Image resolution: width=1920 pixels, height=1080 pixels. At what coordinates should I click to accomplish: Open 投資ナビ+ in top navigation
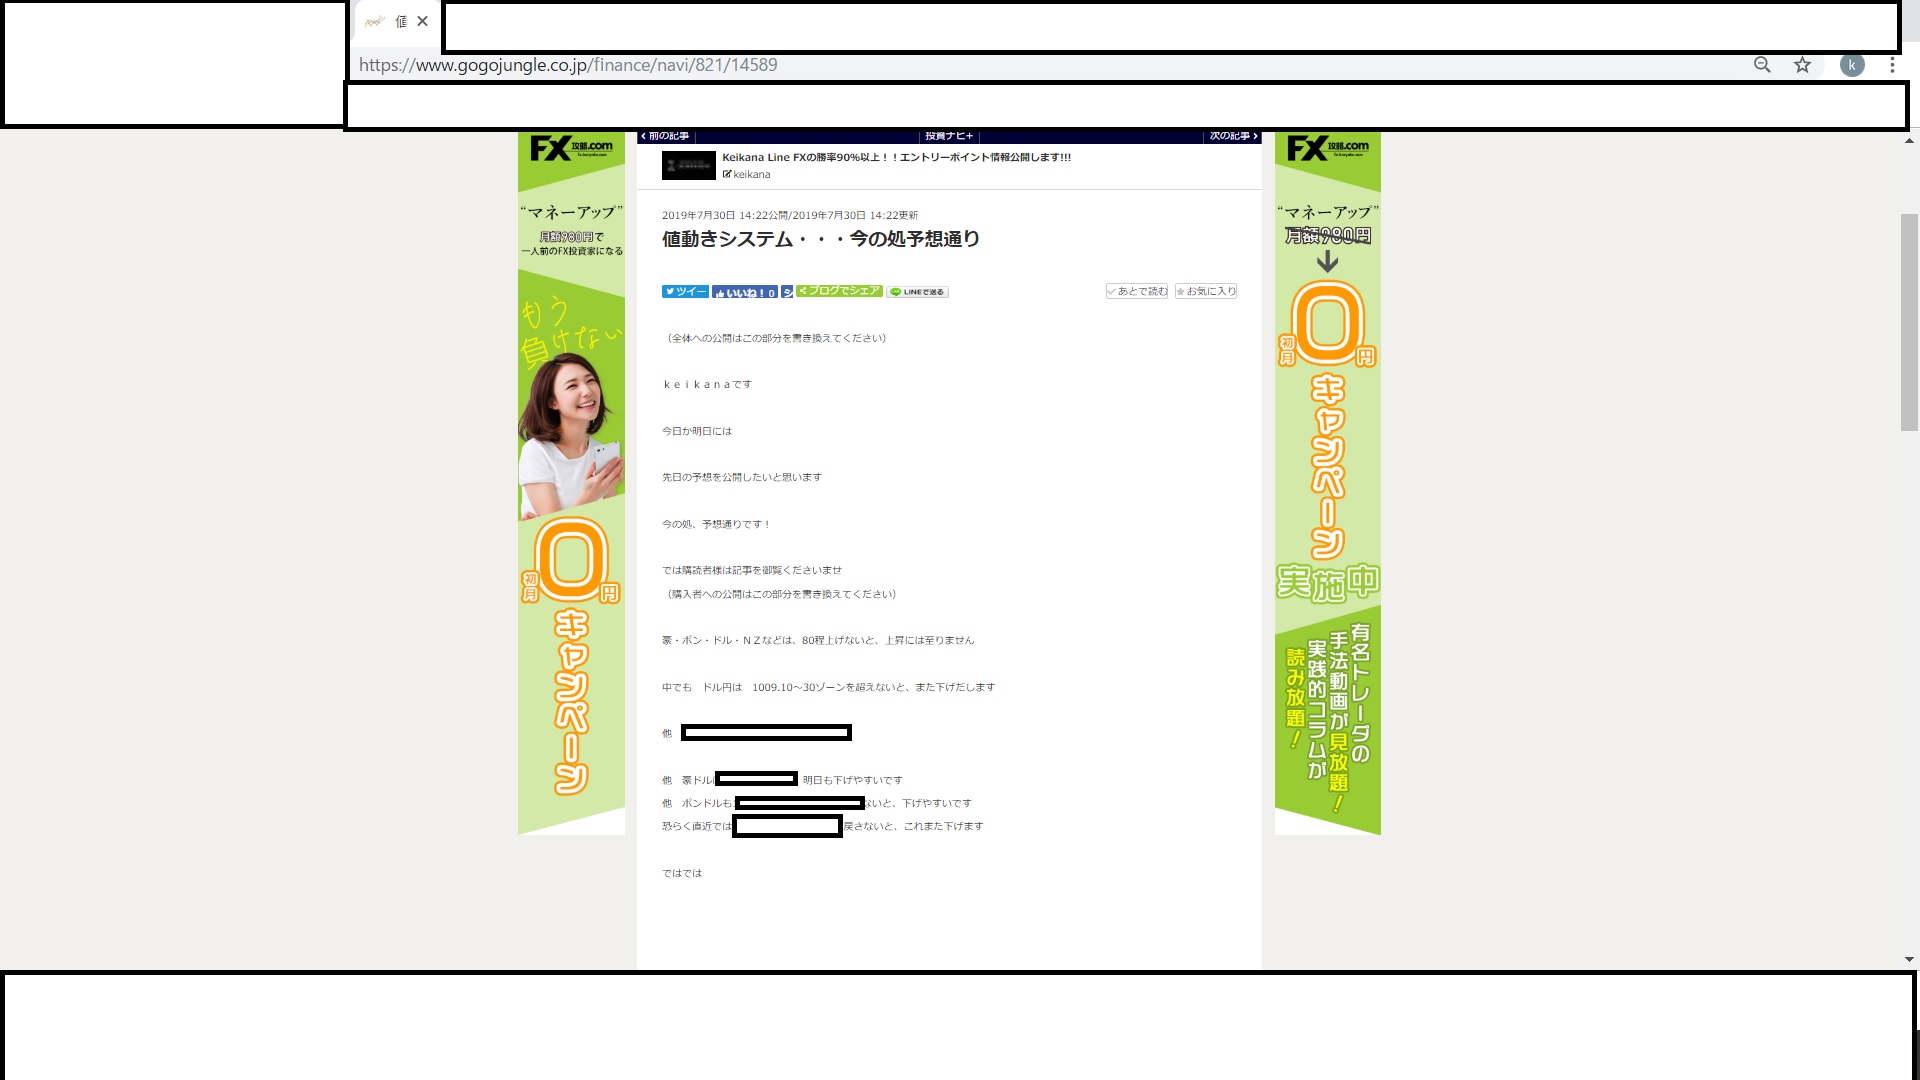tap(948, 136)
